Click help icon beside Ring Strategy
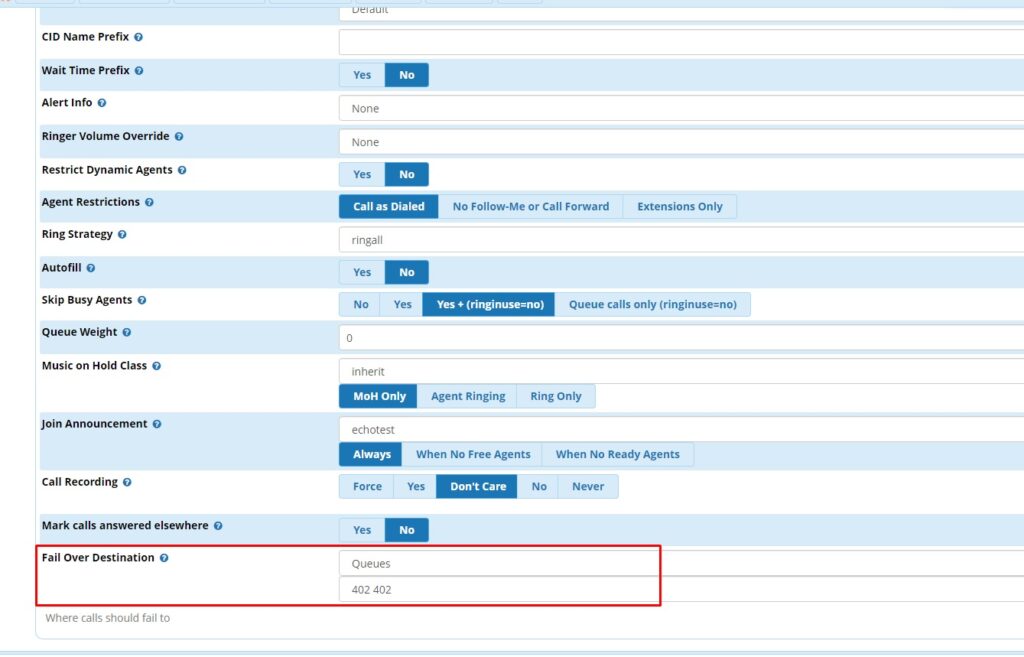The width and height of the screenshot is (1024, 657). 122,235
